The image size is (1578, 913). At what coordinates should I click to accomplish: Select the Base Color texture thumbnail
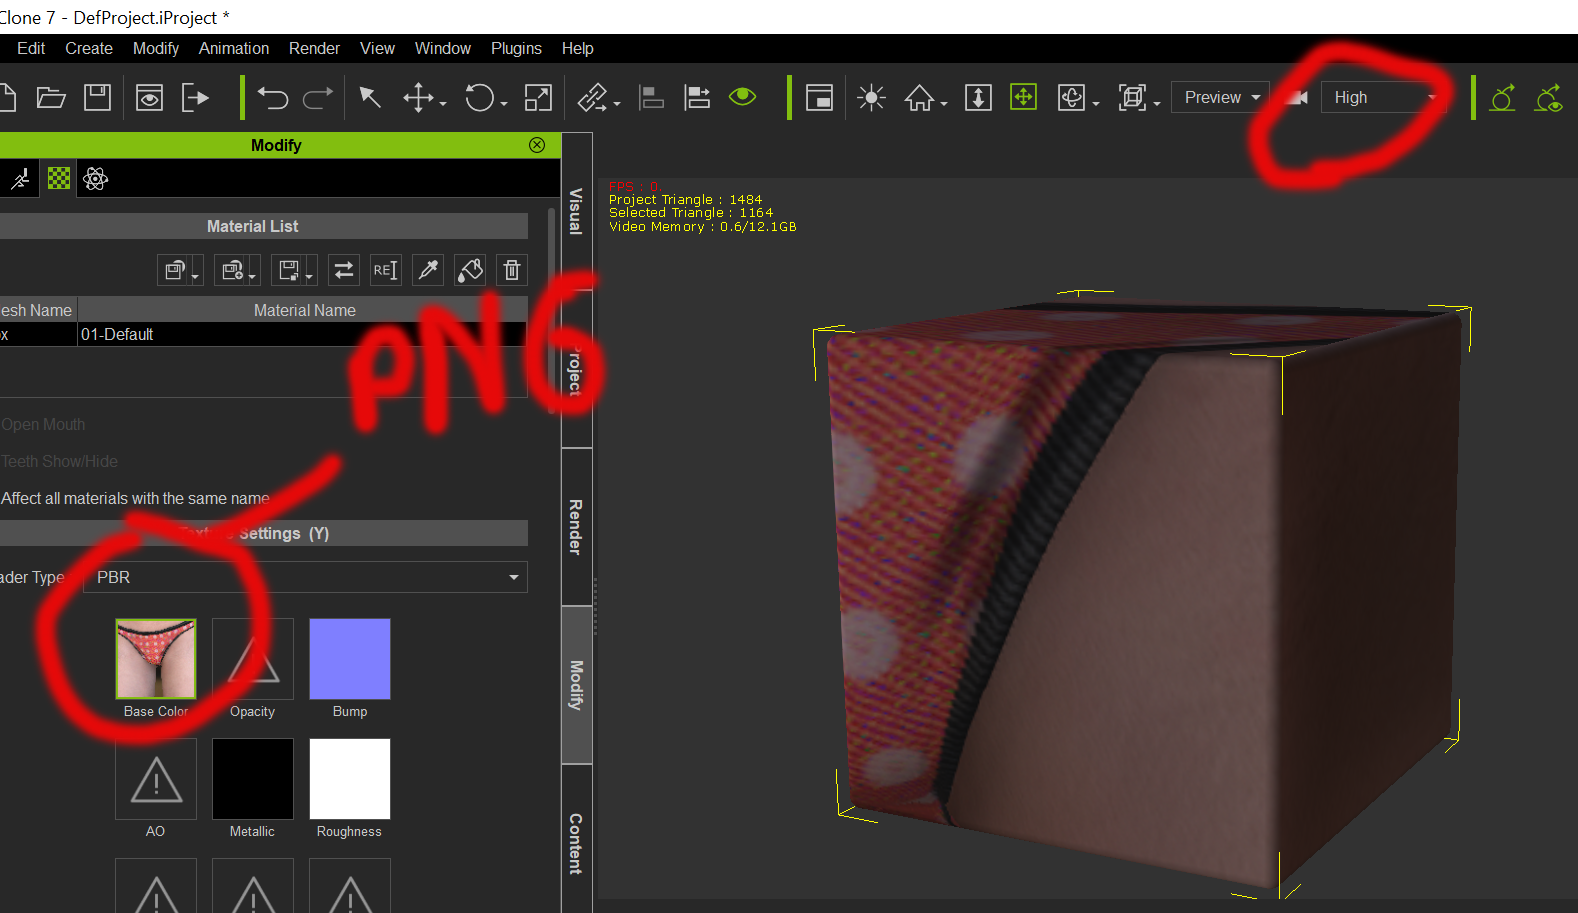tap(156, 659)
